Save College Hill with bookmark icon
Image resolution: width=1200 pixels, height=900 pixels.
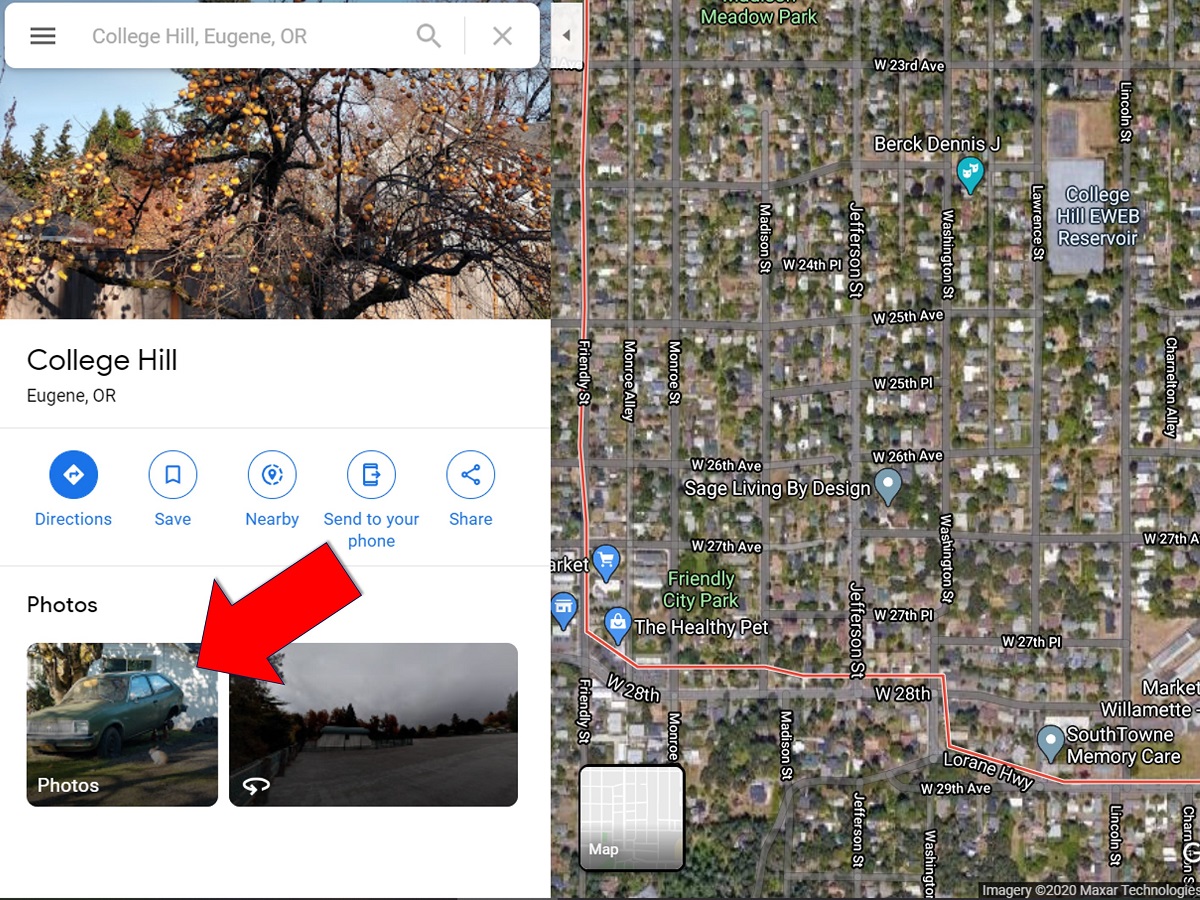173,474
